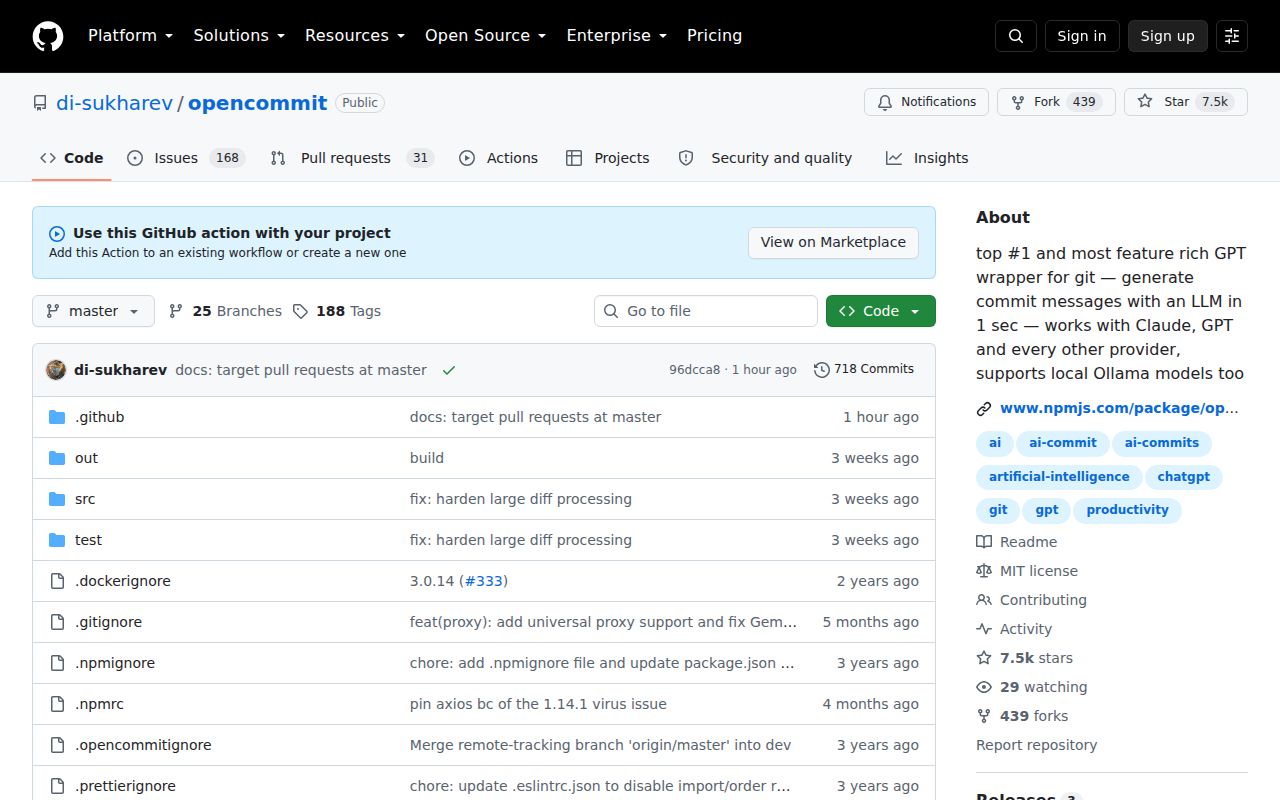Click the star icon beside 7.5k stars
The height and width of the screenshot is (800, 1280).
pyautogui.click(x=984, y=658)
